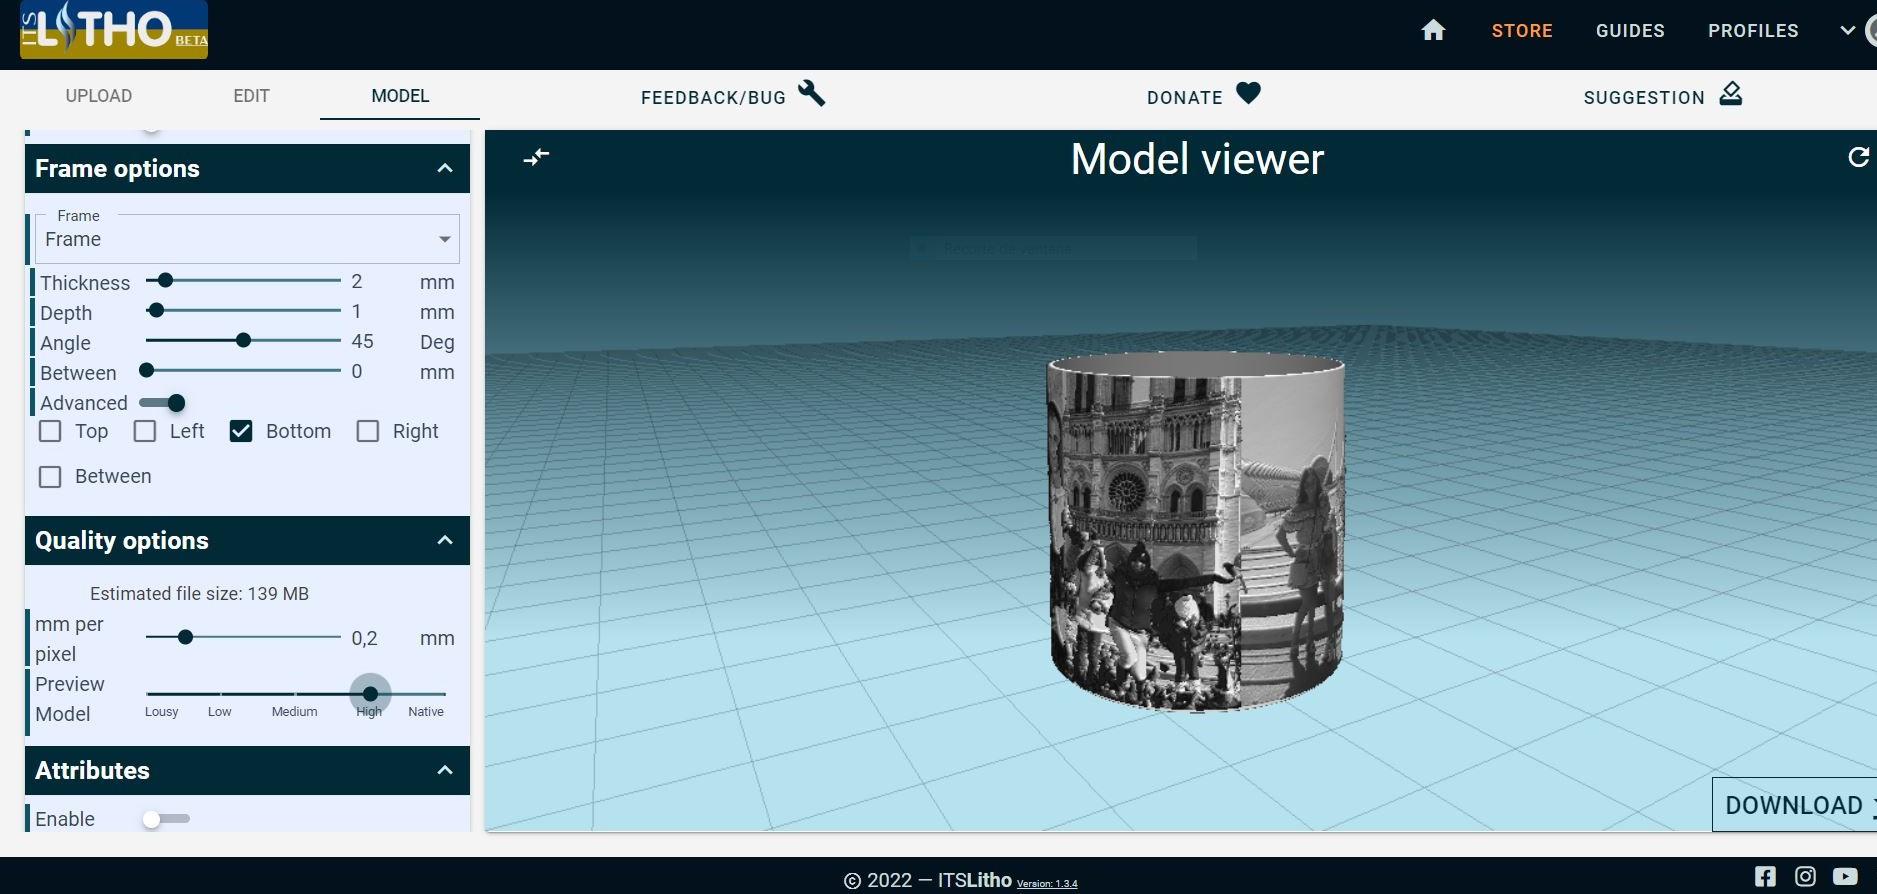
Task: Click the version 1.3.4 link
Action: coord(1047,883)
